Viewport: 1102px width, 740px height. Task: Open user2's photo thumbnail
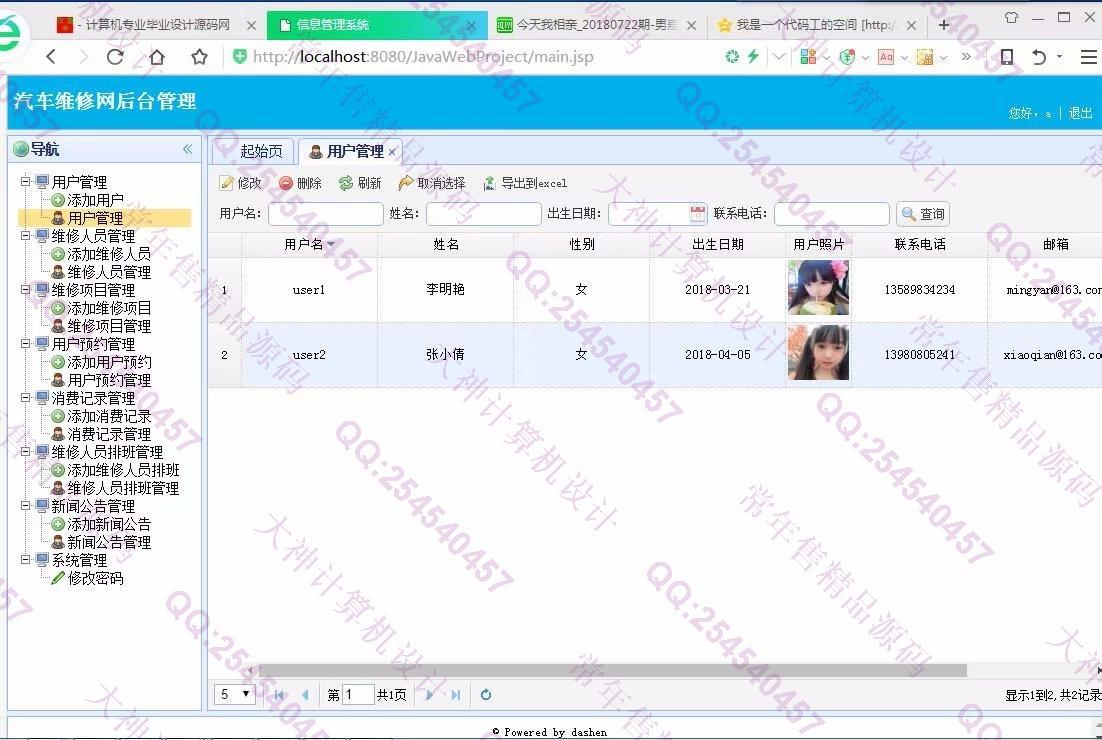coord(818,353)
